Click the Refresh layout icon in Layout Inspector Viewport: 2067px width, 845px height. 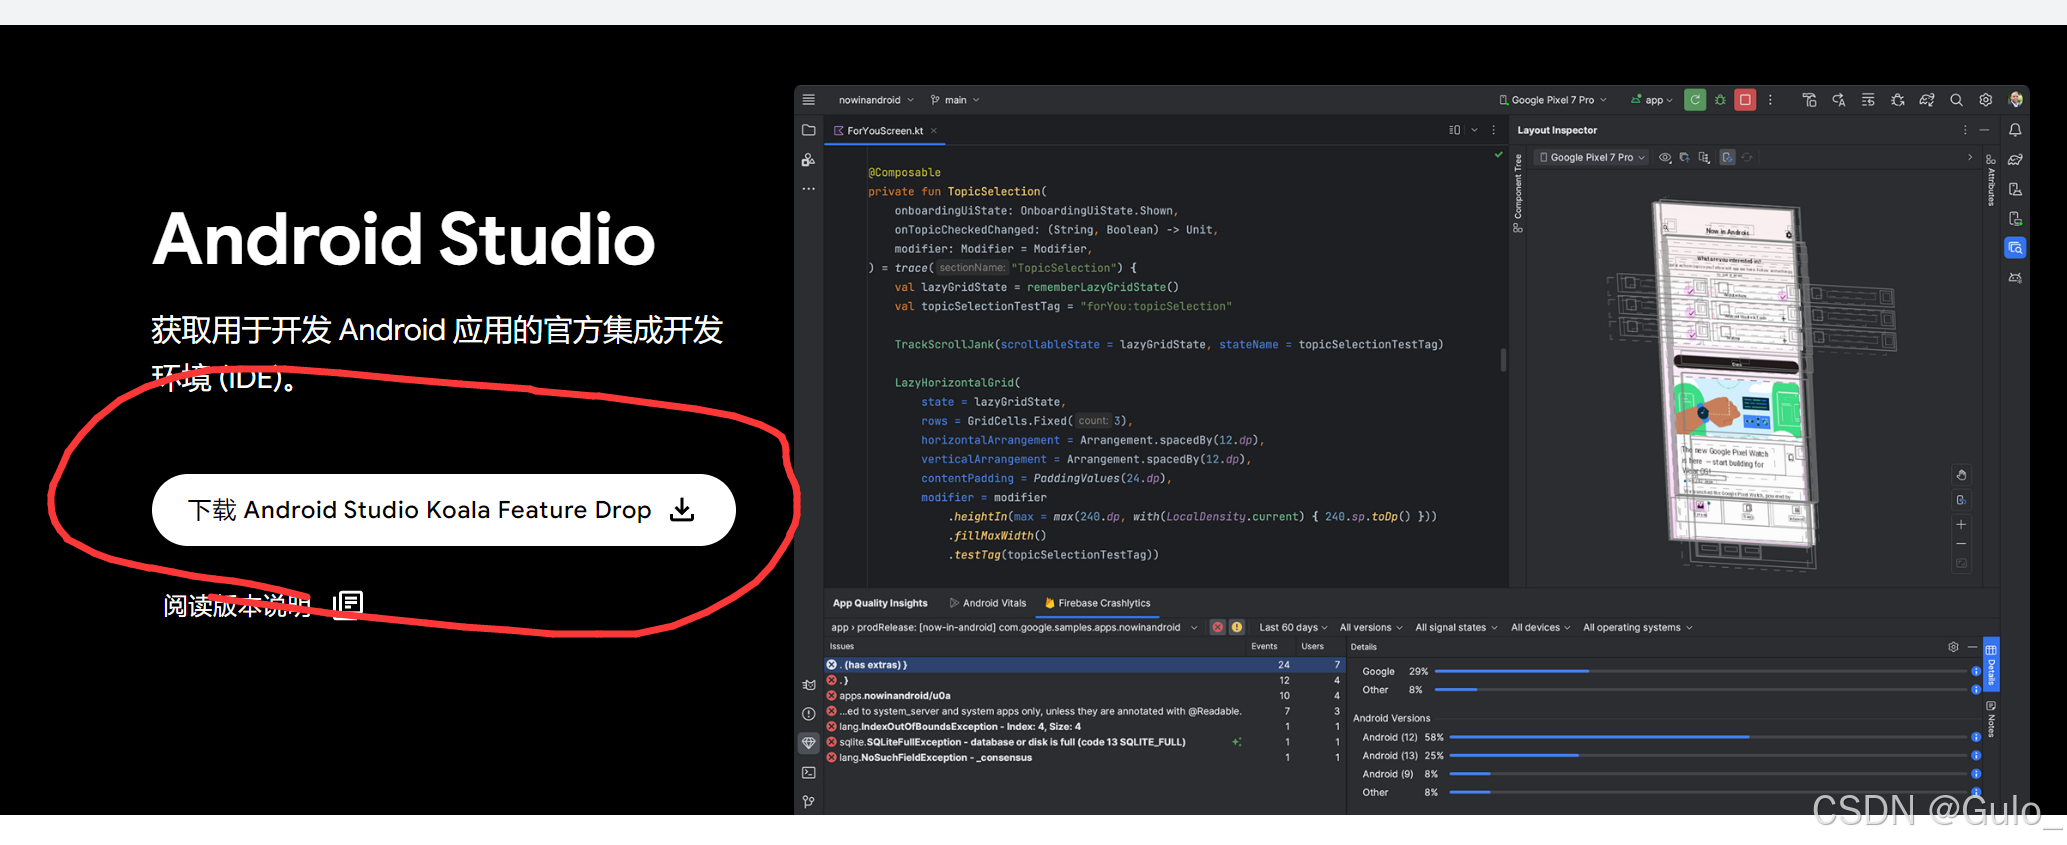coord(1747,158)
